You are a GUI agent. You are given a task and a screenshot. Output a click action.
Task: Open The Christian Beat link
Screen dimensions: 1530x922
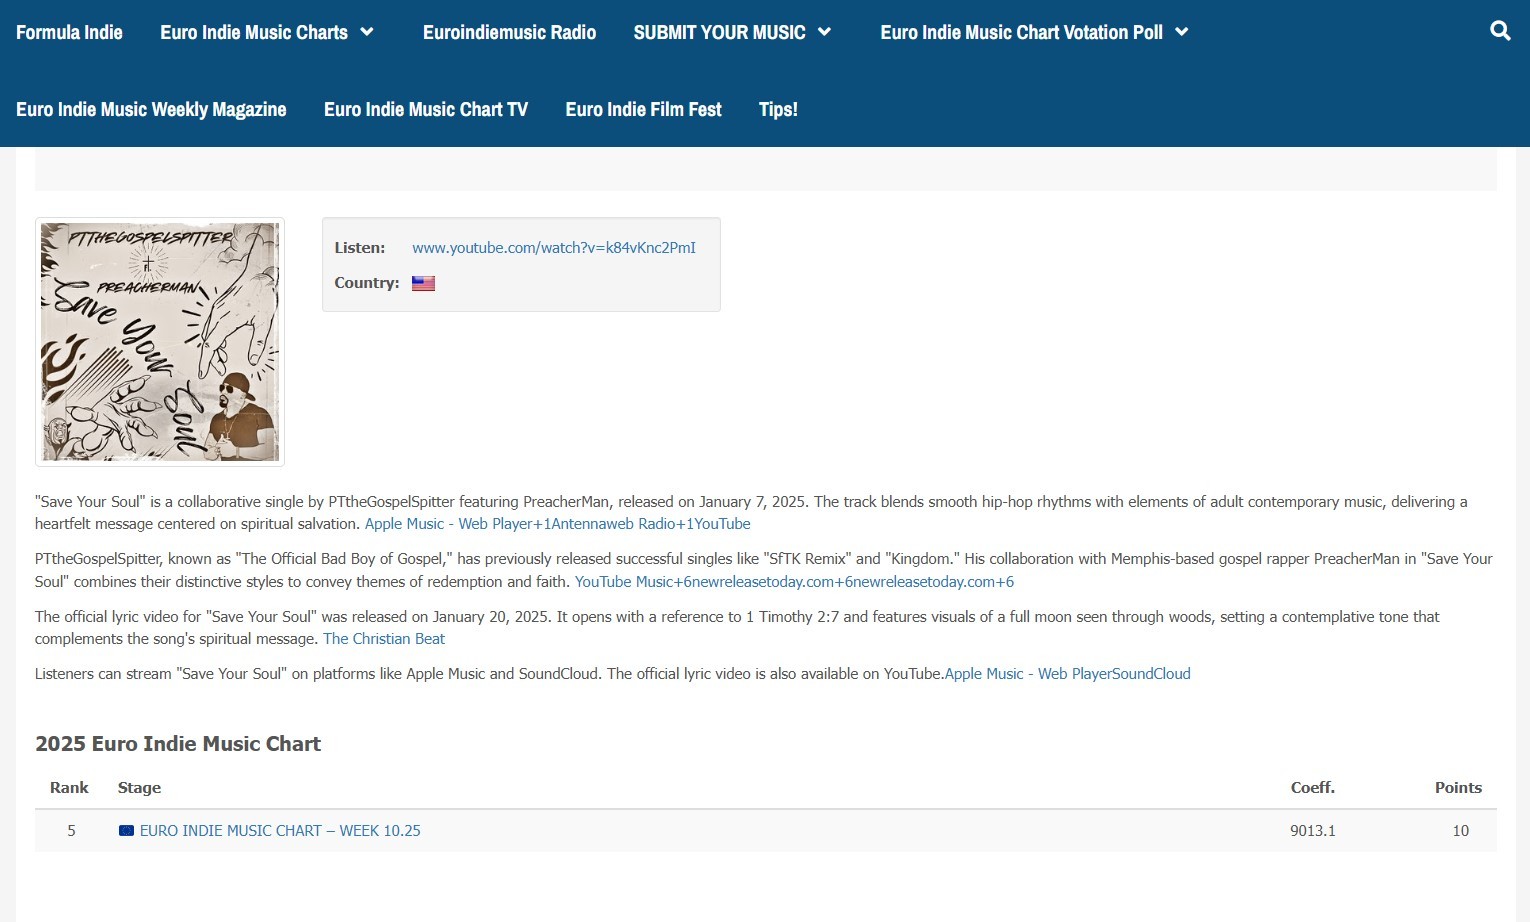(384, 639)
